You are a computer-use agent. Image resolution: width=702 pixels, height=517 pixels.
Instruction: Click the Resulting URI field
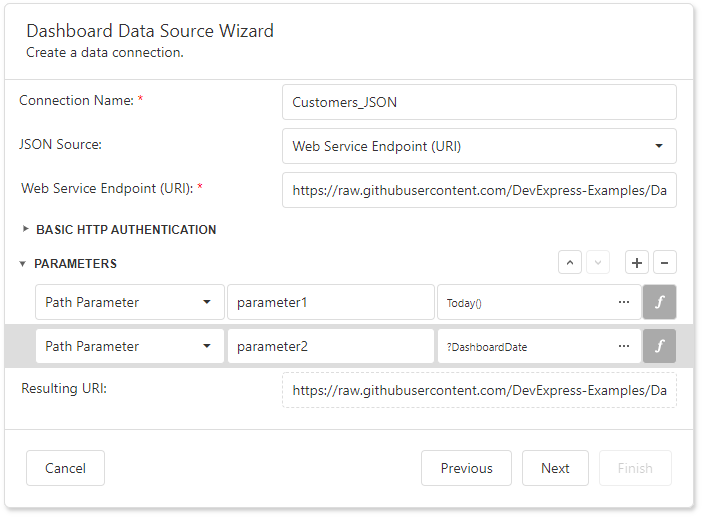pyautogui.click(x=479, y=390)
